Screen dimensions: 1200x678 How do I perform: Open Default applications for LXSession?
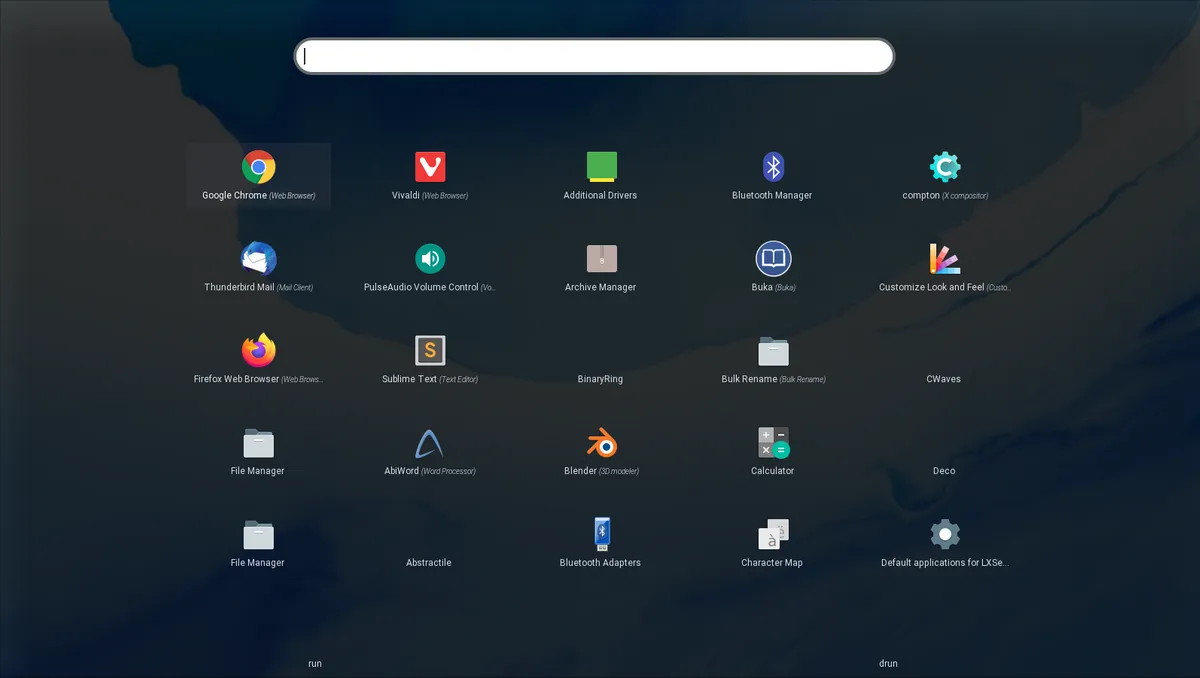click(945, 544)
